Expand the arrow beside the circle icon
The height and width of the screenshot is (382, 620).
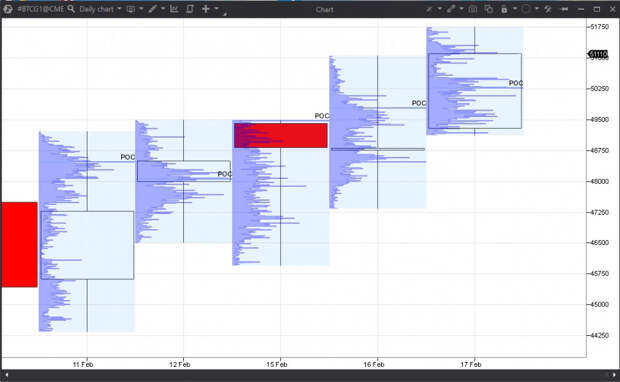click(x=537, y=9)
